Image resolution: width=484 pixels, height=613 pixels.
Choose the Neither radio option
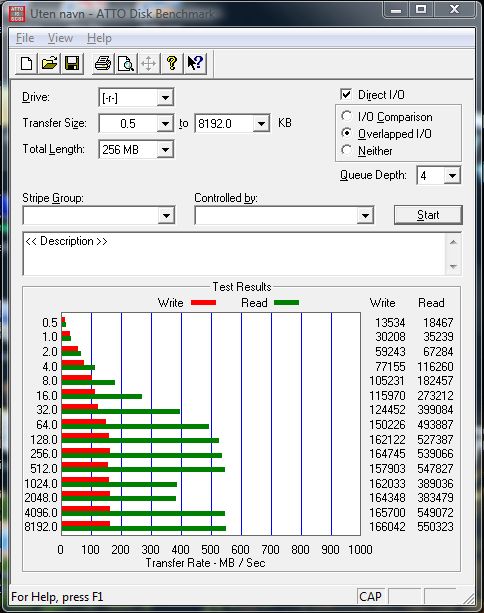tap(346, 150)
